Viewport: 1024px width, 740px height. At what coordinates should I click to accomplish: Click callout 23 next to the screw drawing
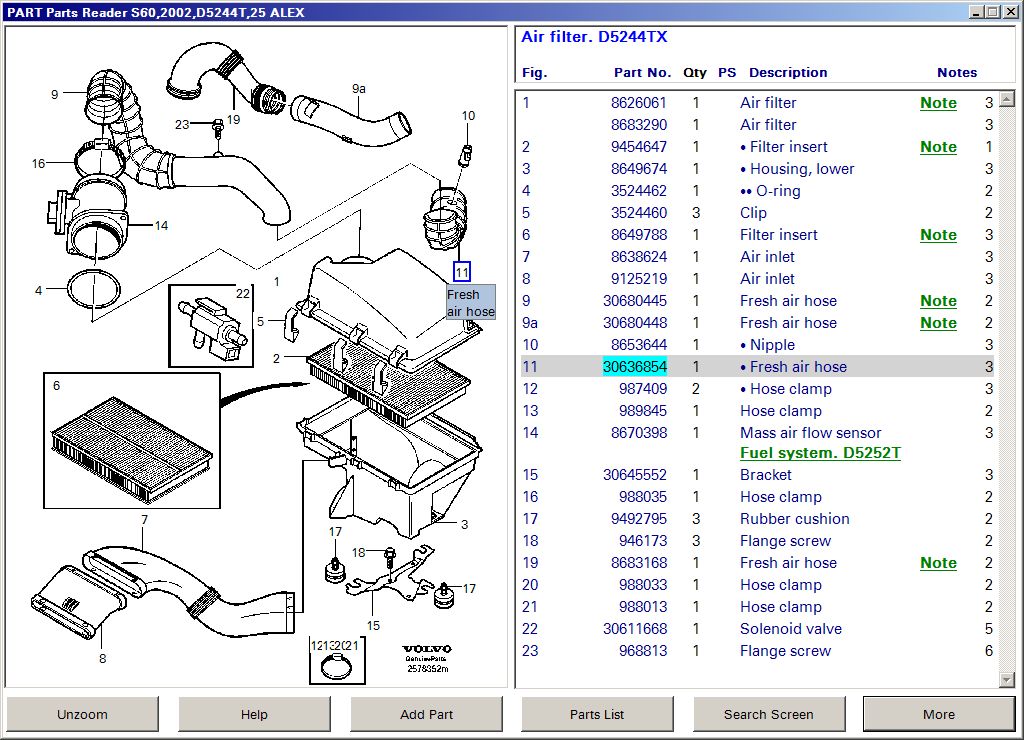[182, 124]
